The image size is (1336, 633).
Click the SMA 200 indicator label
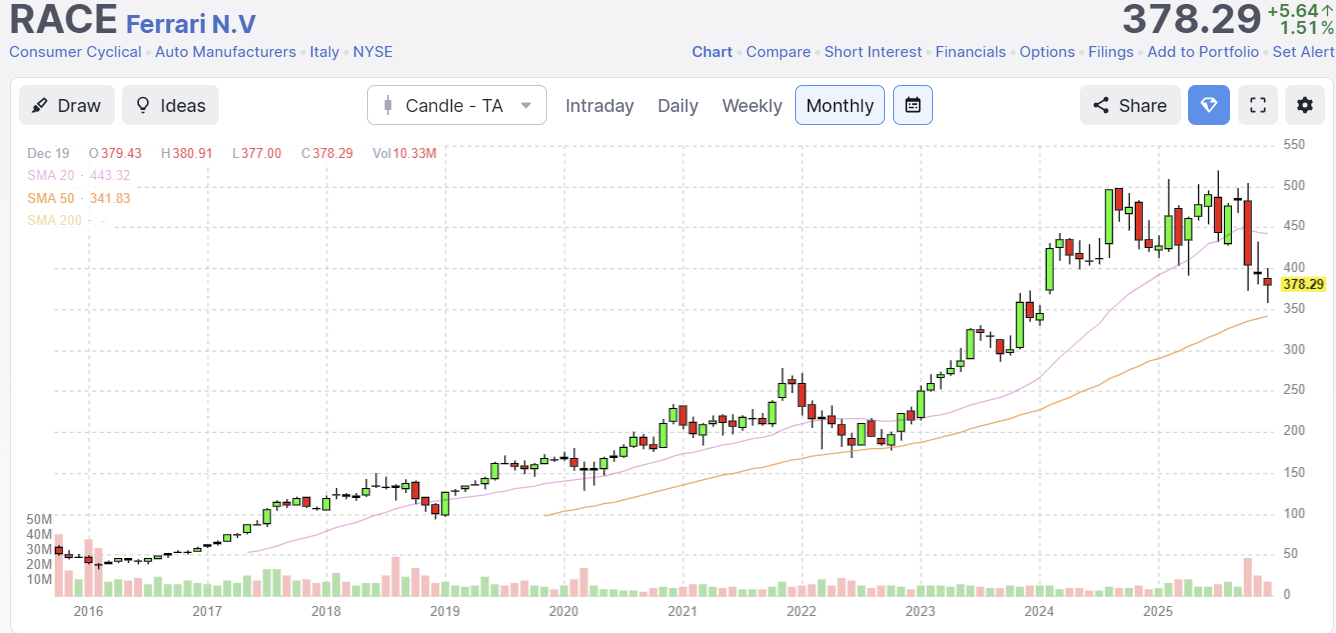(55, 220)
